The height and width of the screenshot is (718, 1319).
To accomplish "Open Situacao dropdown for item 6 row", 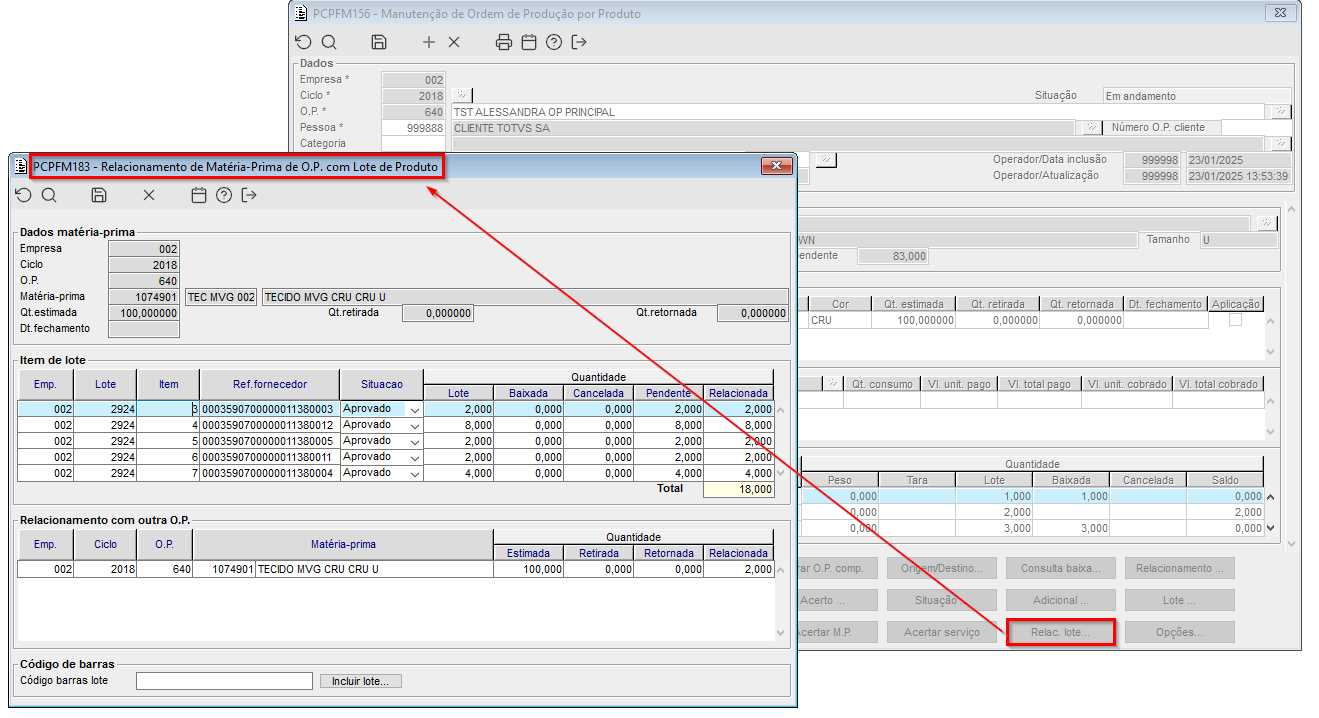I will coord(415,457).
